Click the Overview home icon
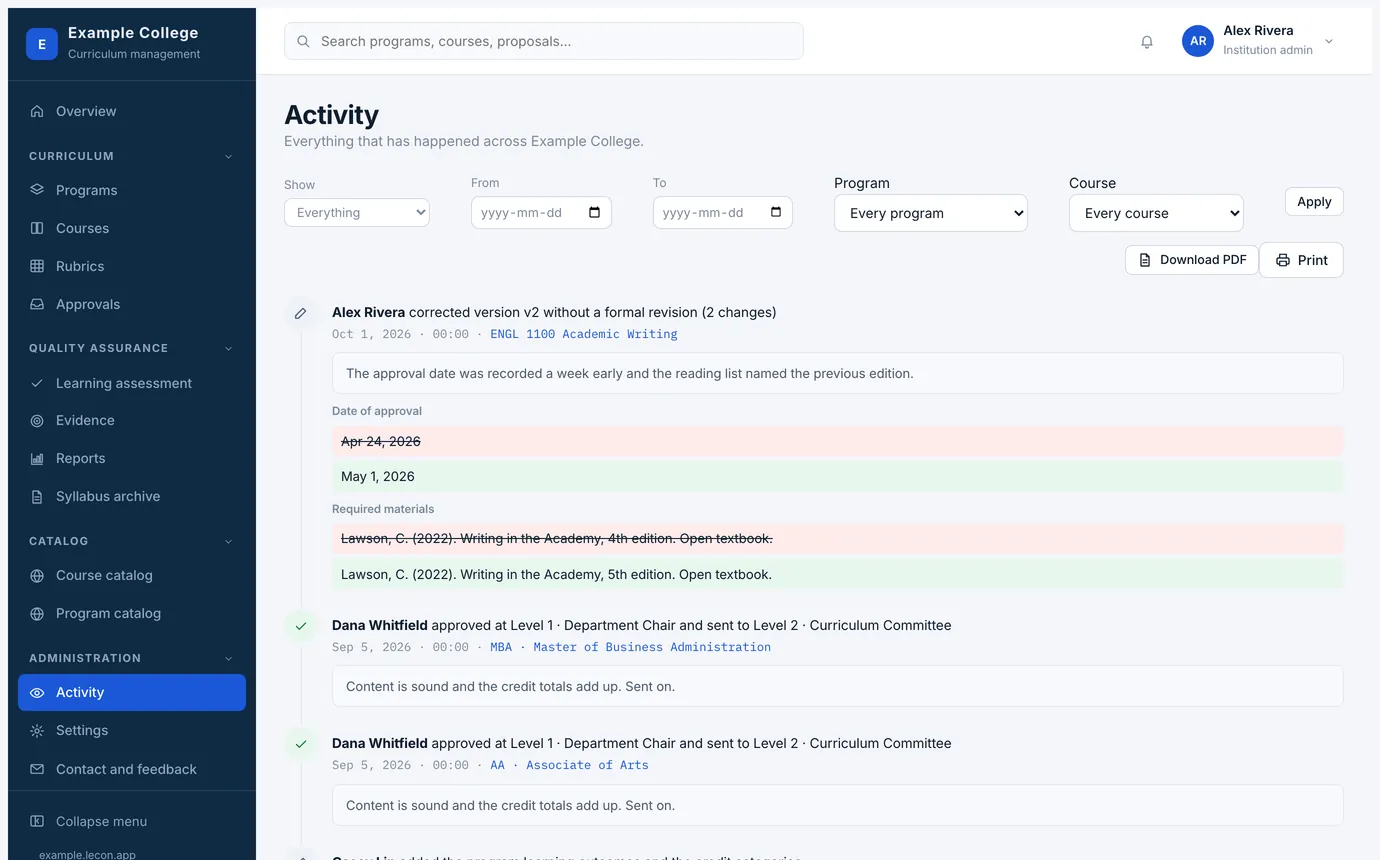This screenshot has width=1380, height=860. (x=37, y=111)
